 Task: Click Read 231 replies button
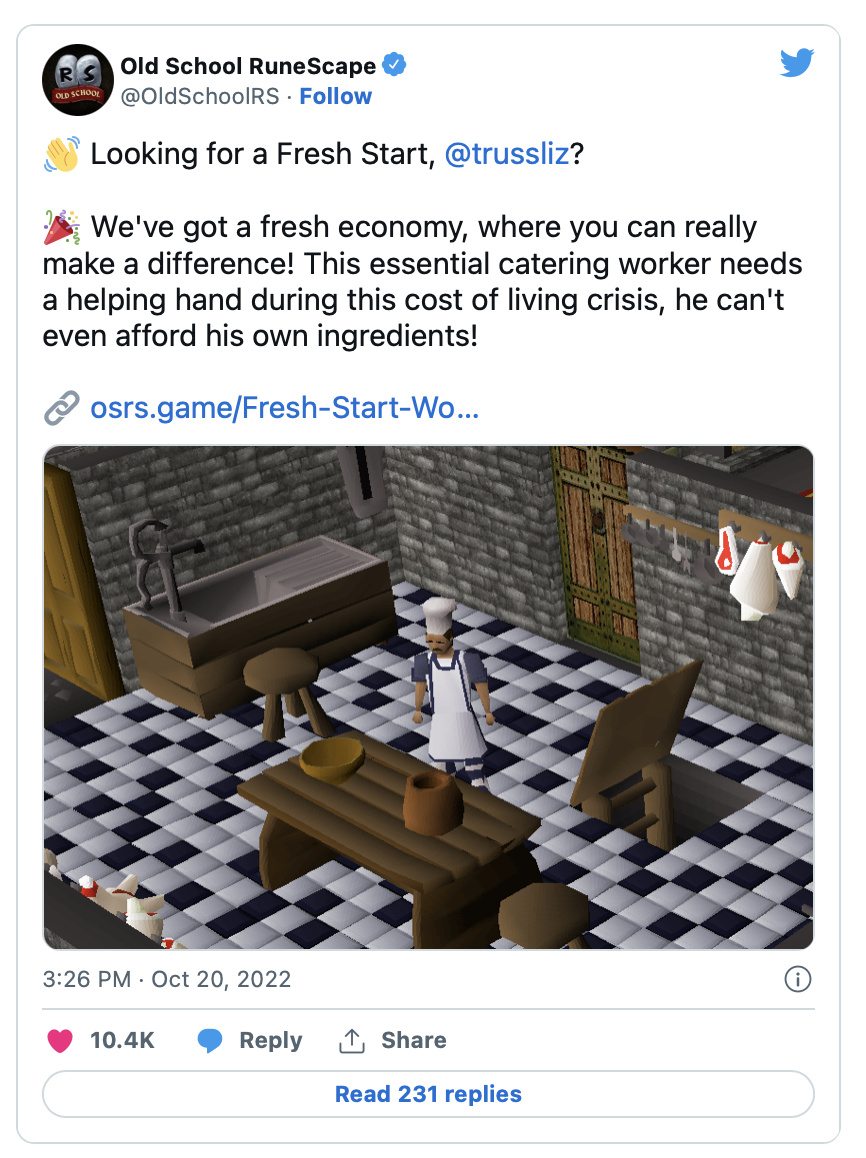[x=428, y=1094]
